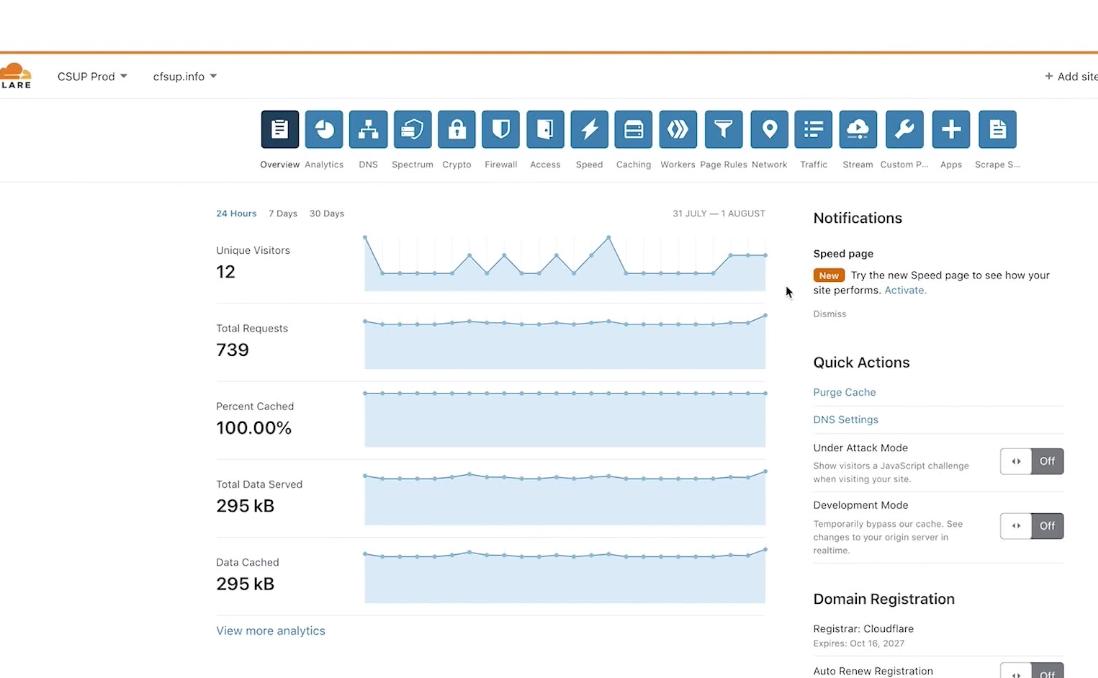Select the 30 Days time range
Viewport: 1098px width, 678px height.
(x=327, y=213)
